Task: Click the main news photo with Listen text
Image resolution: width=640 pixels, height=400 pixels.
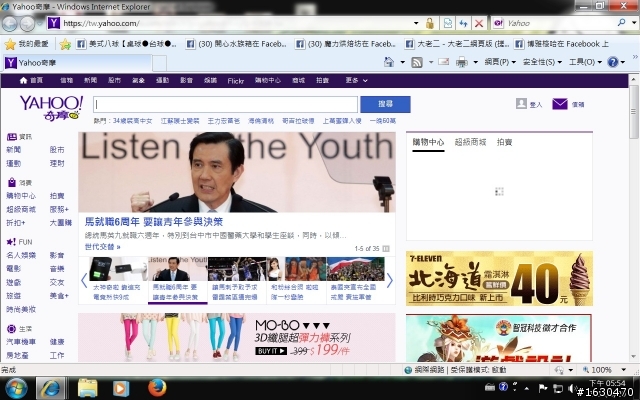Action: 237,172
